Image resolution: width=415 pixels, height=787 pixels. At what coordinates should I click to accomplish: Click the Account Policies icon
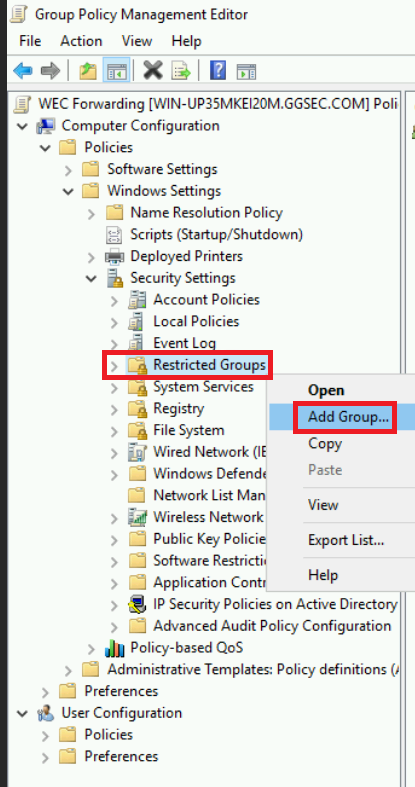tap(137, 300)
